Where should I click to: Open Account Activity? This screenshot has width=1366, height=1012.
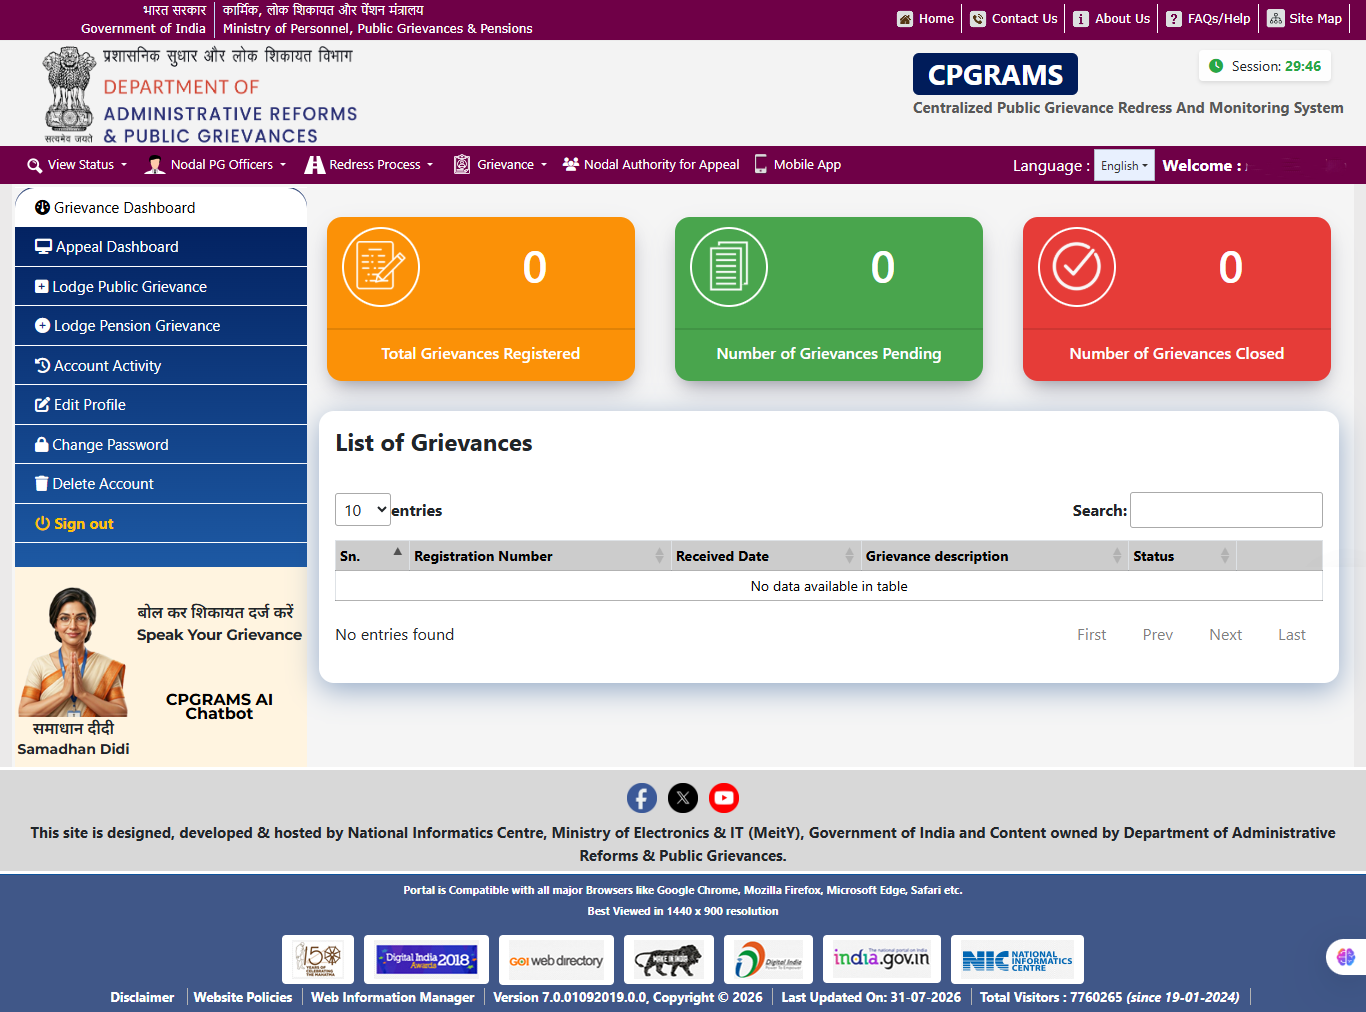(161, 366)
